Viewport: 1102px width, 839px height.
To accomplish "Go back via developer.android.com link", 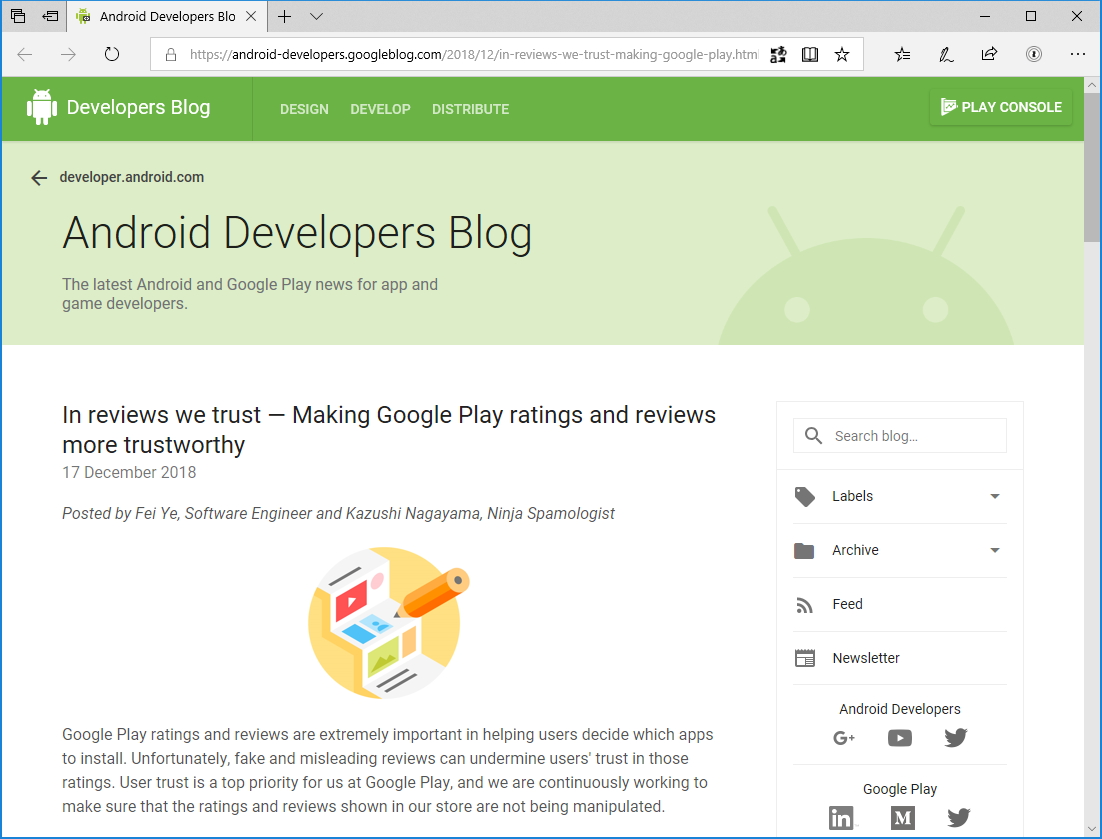I will 131,177.
